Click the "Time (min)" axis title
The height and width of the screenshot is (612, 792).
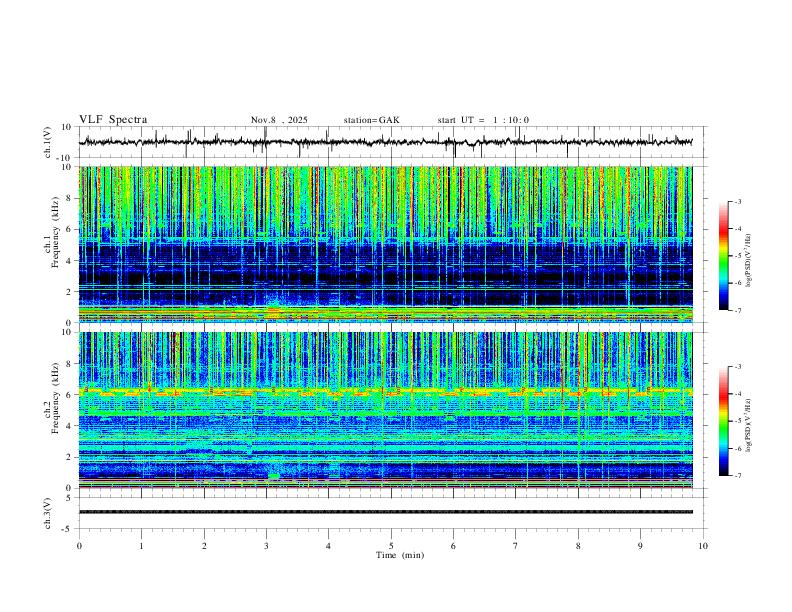400,555
